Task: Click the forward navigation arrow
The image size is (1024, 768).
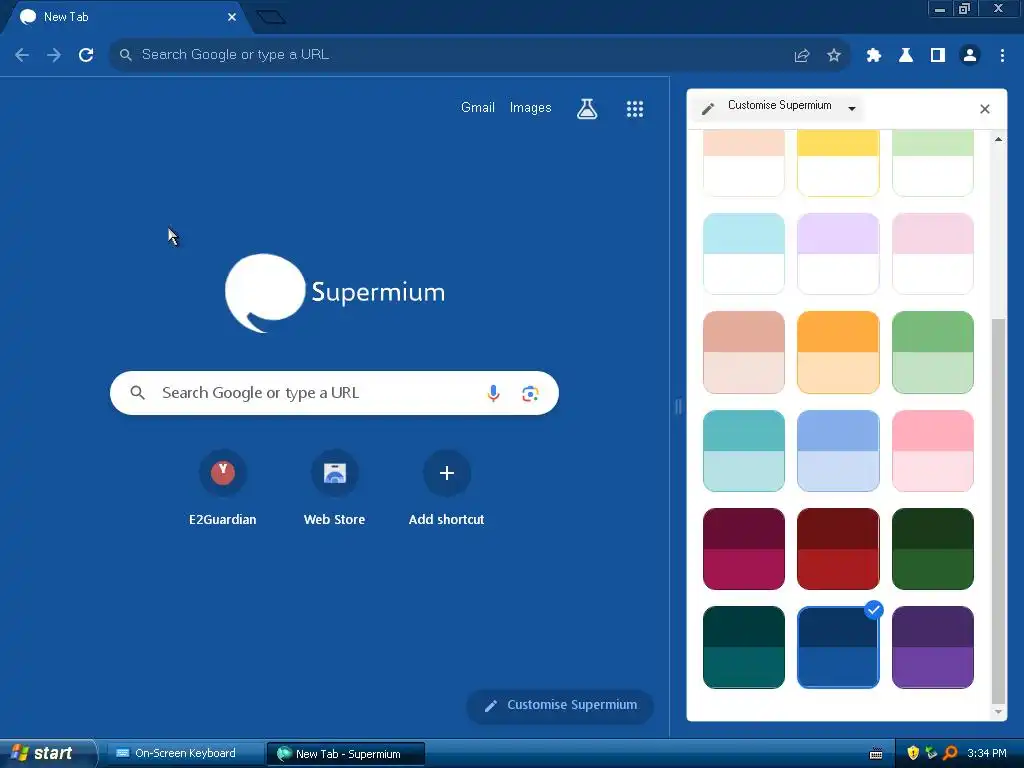Action: coord(54,55)
